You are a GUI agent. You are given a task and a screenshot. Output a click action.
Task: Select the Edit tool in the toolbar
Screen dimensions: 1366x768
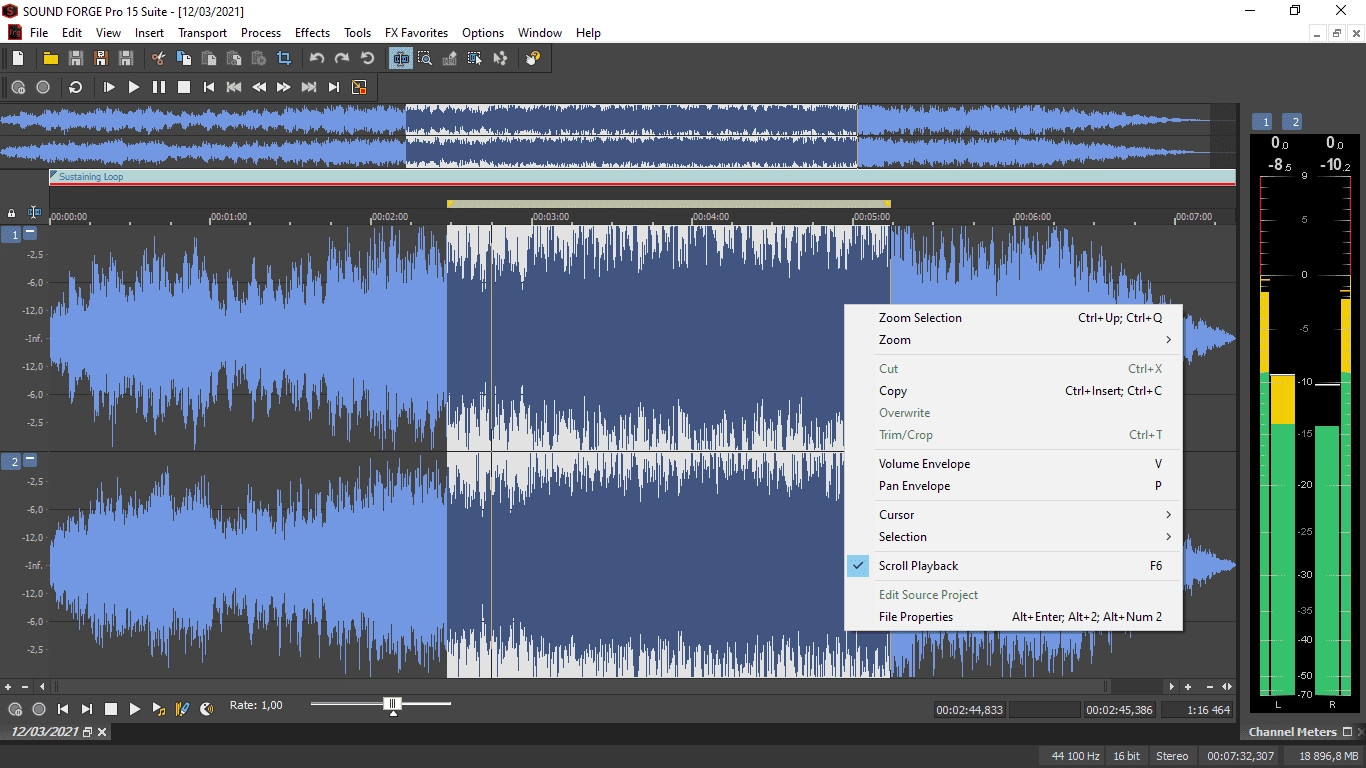click(x=400, y=59)
